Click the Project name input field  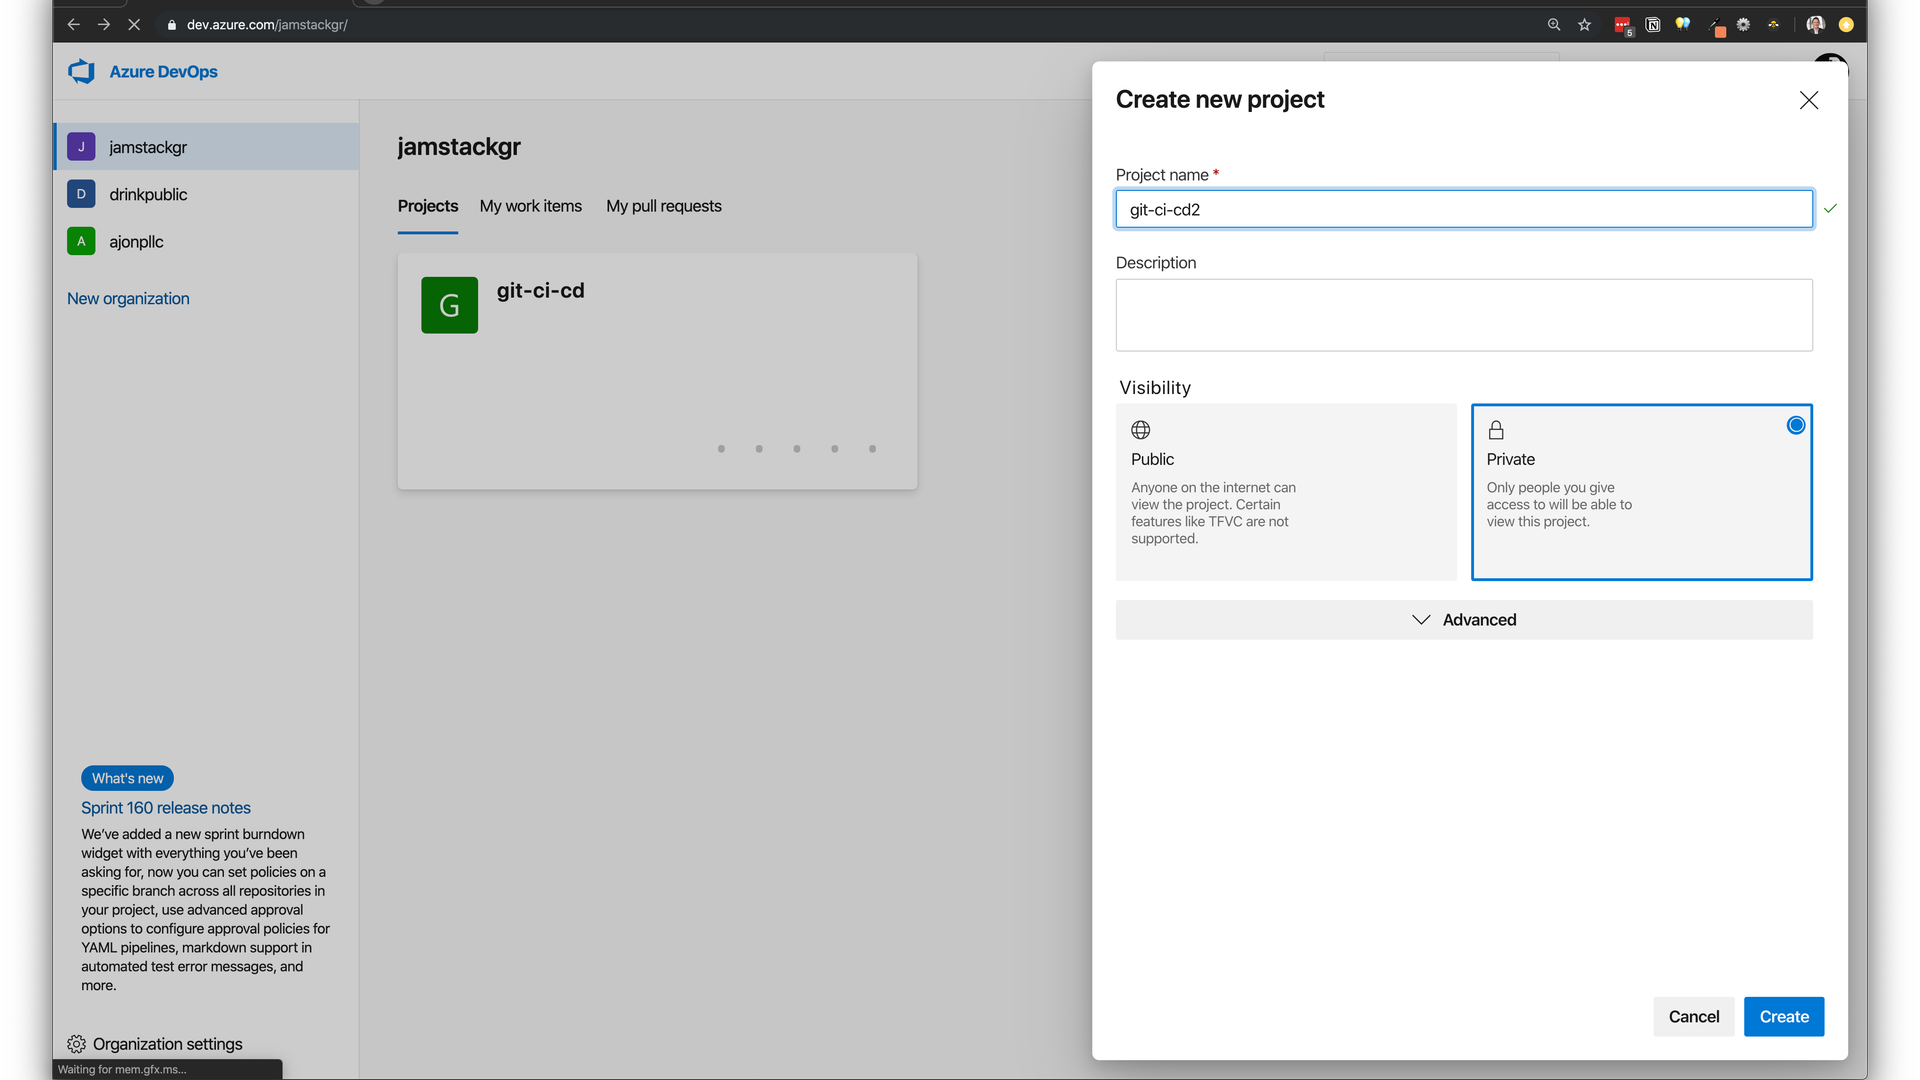pyautogui.click(x=1463, y=210)
